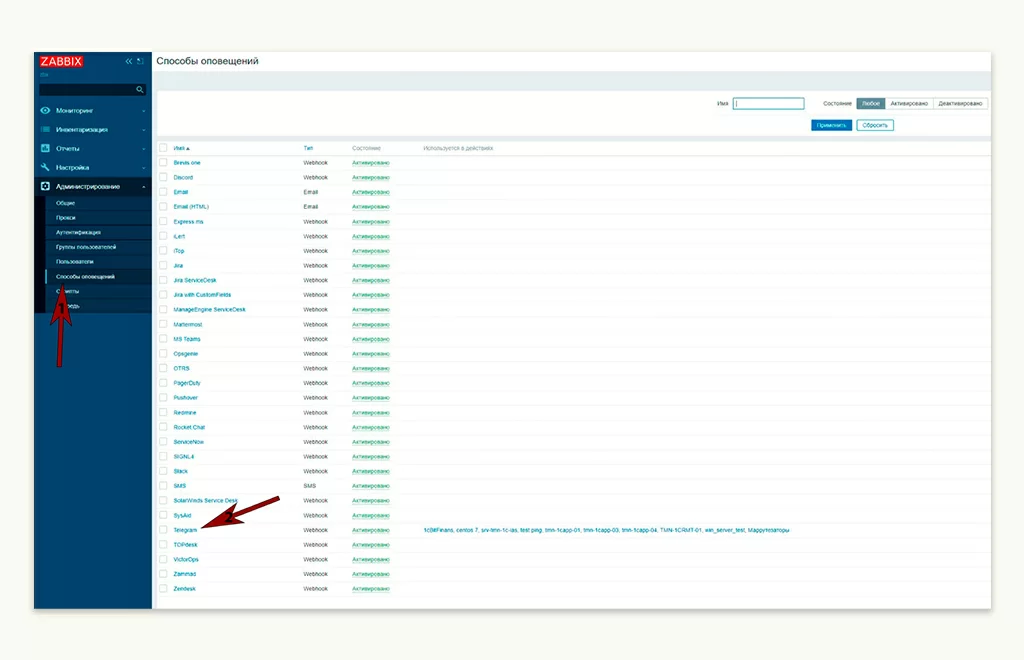Viewport: 1024px width, 660px height.
Task: Collapse the Администрирование section chevron
Action: click(x=143, y=187)
